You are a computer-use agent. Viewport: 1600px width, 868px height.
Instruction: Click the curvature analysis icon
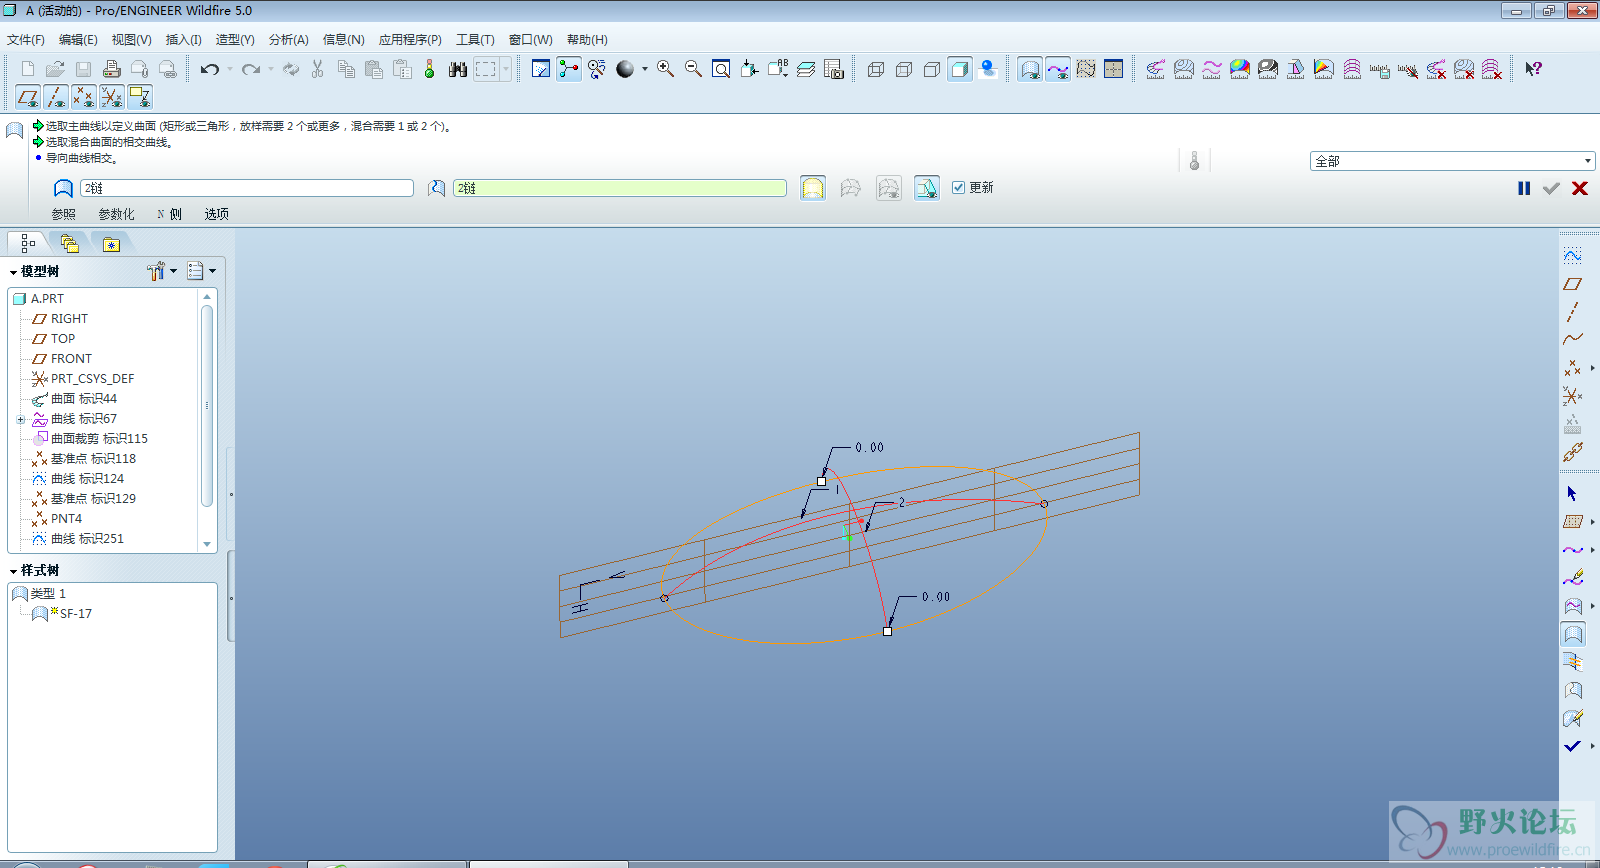point(1156,69)
